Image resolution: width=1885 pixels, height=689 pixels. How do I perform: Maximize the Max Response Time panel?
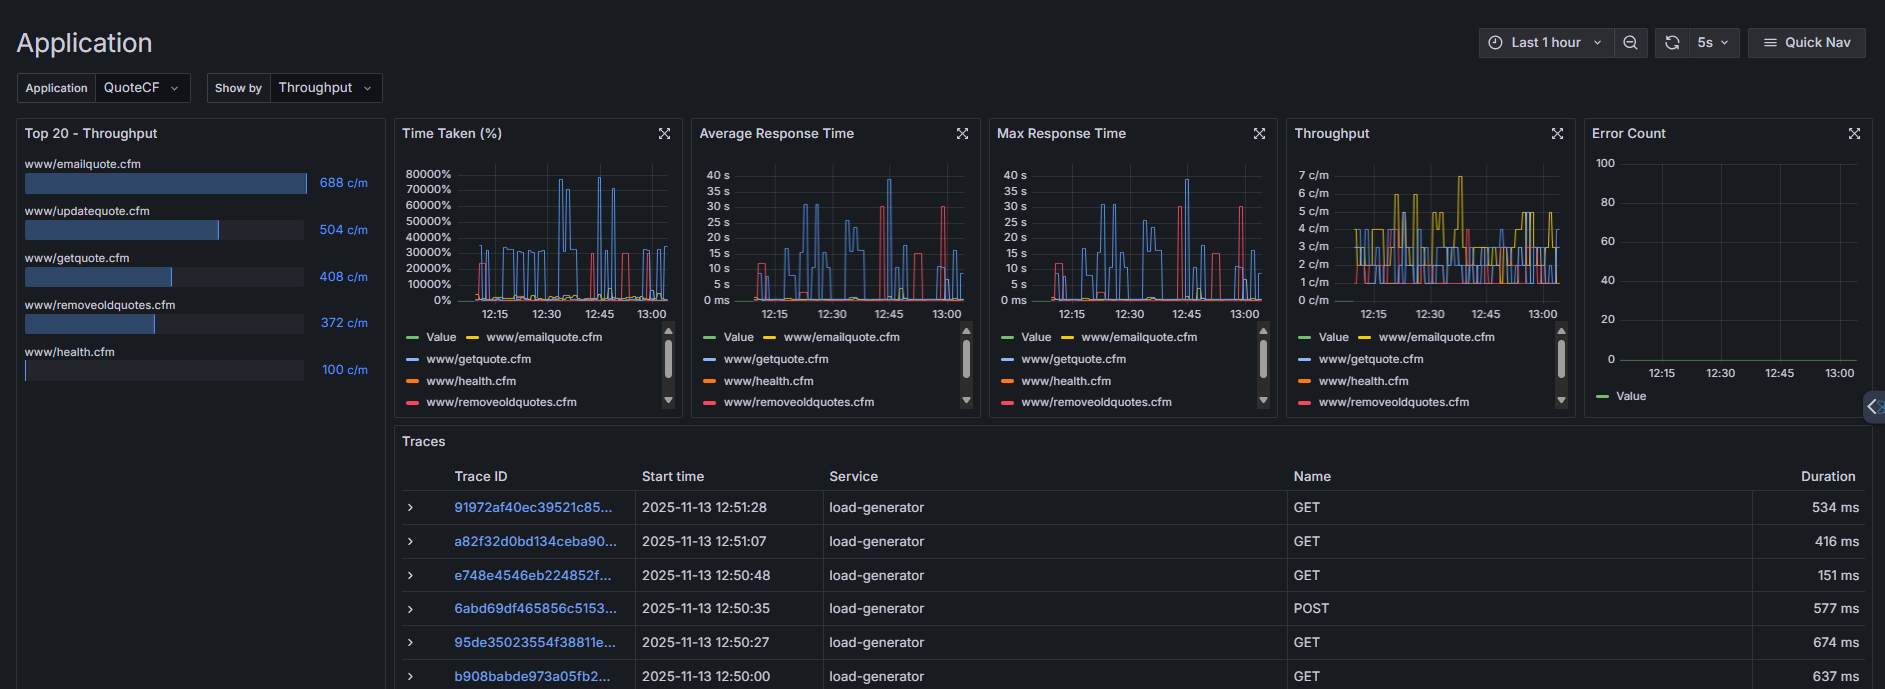1259,134
